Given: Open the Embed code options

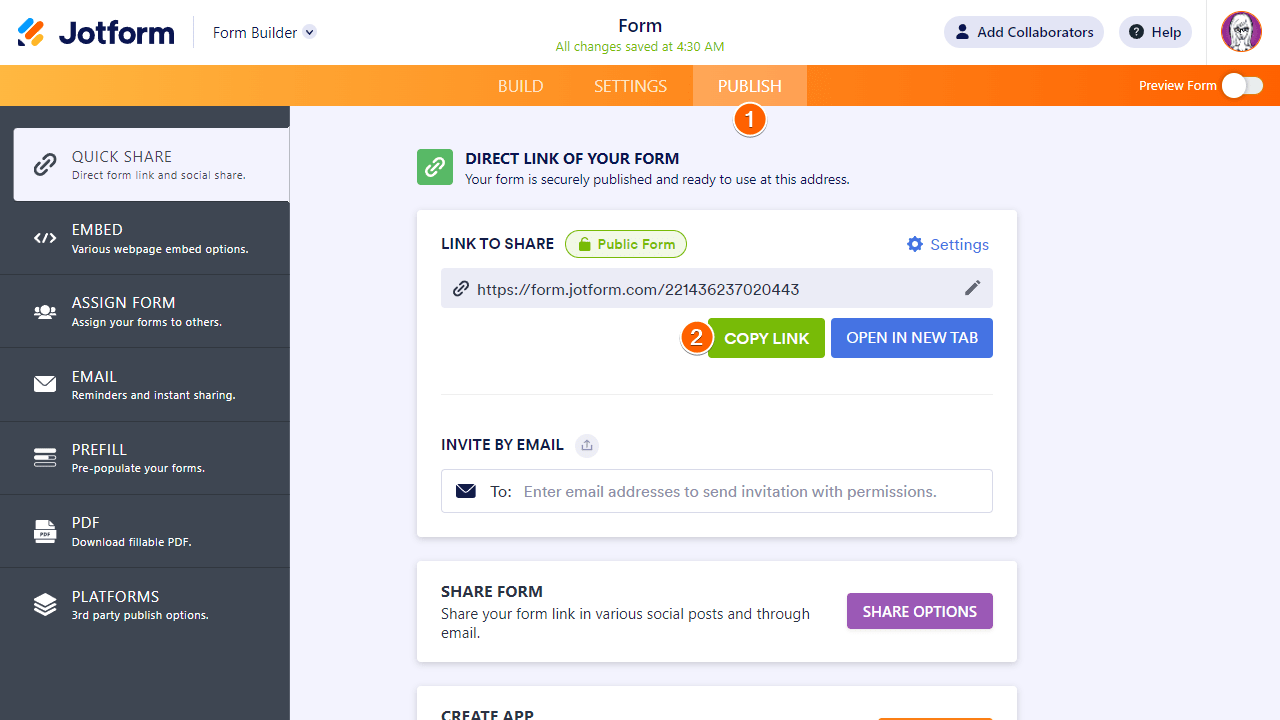Looking at the screenshot, I should click(145, 238).
